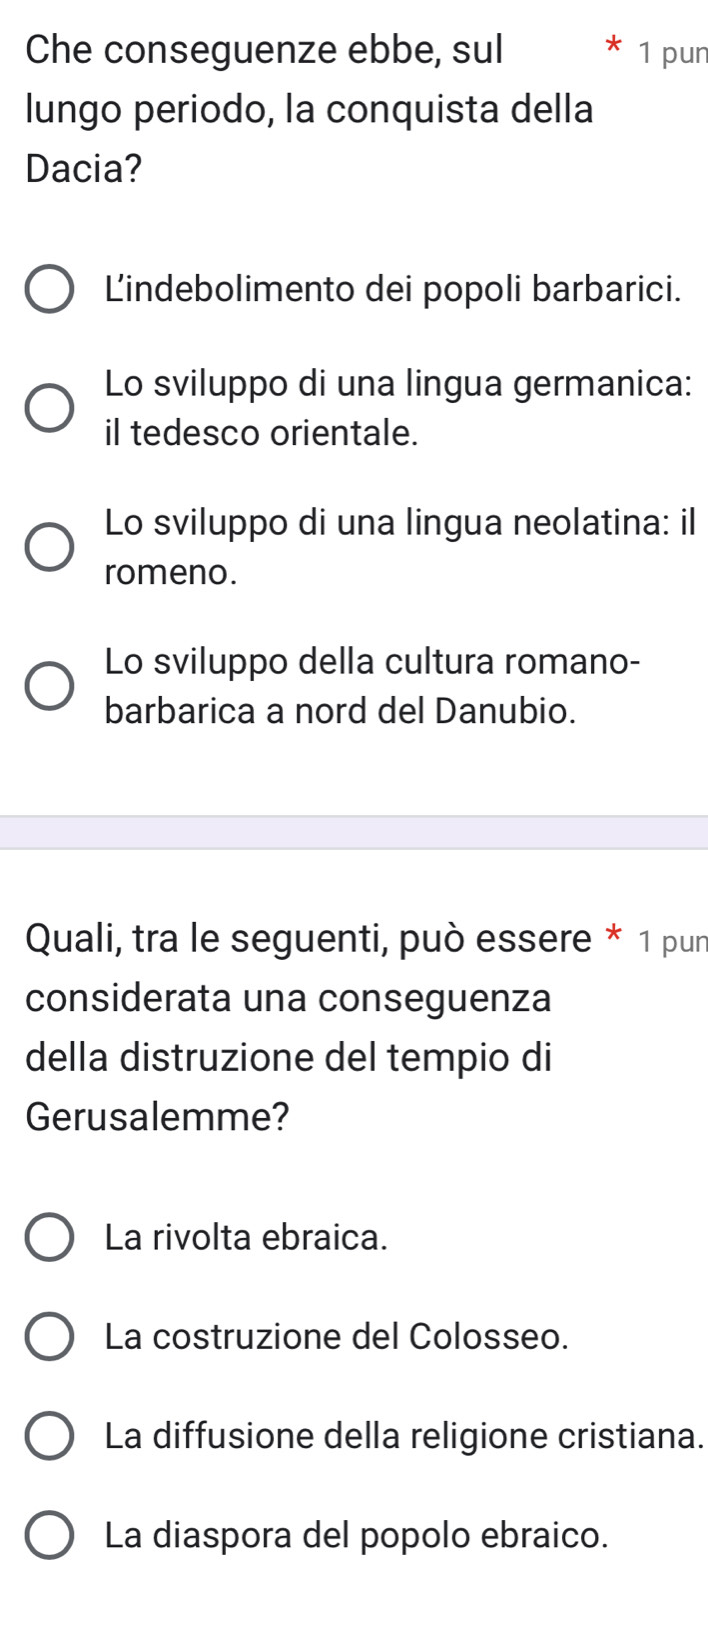Image resolution: width=708 pixels, height=1634 pixels.
Task: Click the label text "La diaspora del popolo ebraico."
Action: 357,1535
